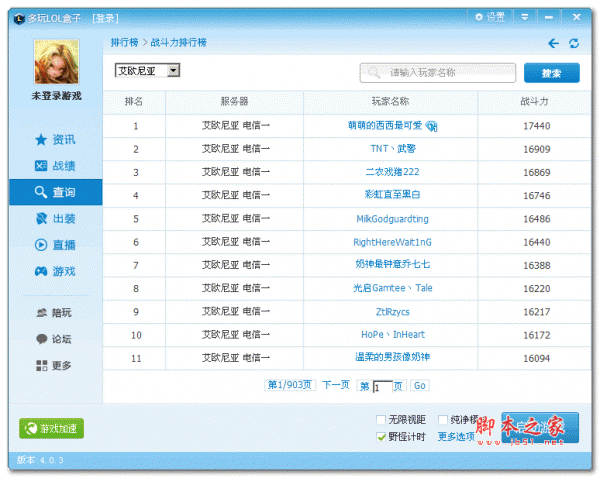Open player 光启Gamtee、Tale
The height and width of the screenshot is (478, 600).
(x=393, y=288)
